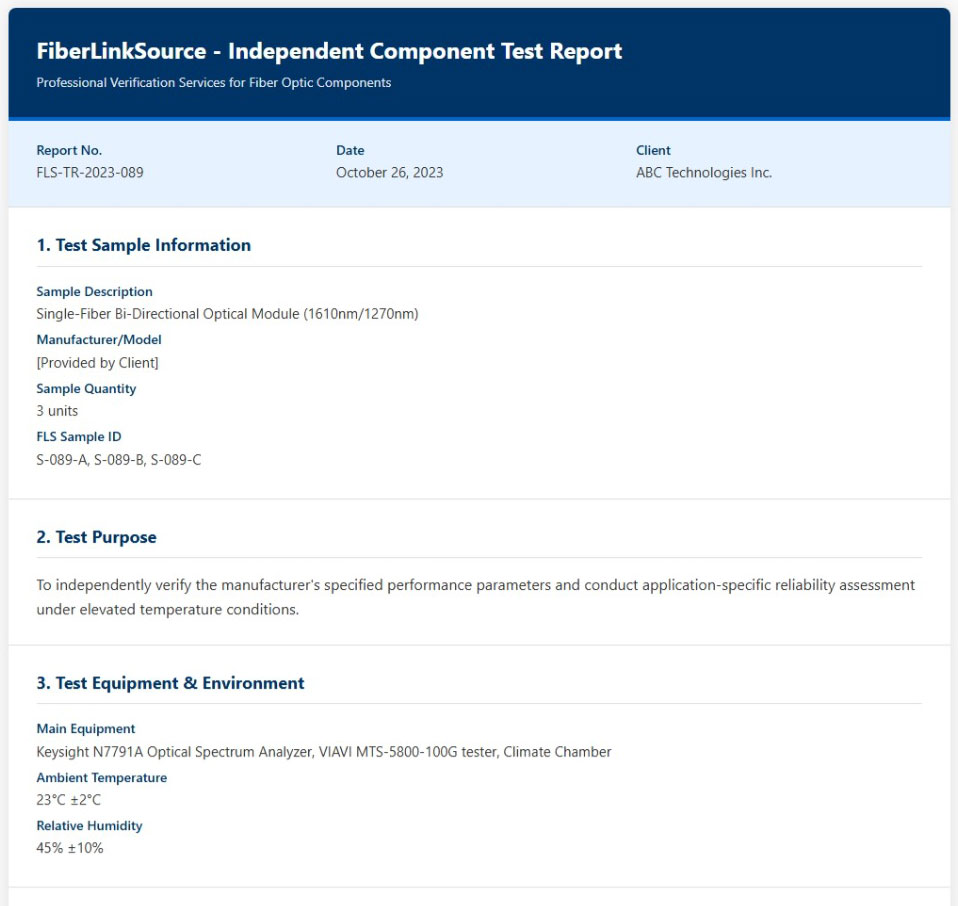Click the FiberLinkSource report title heading
Image resolution: width=958 pixels, height=906 pixels.
(329, 52)
